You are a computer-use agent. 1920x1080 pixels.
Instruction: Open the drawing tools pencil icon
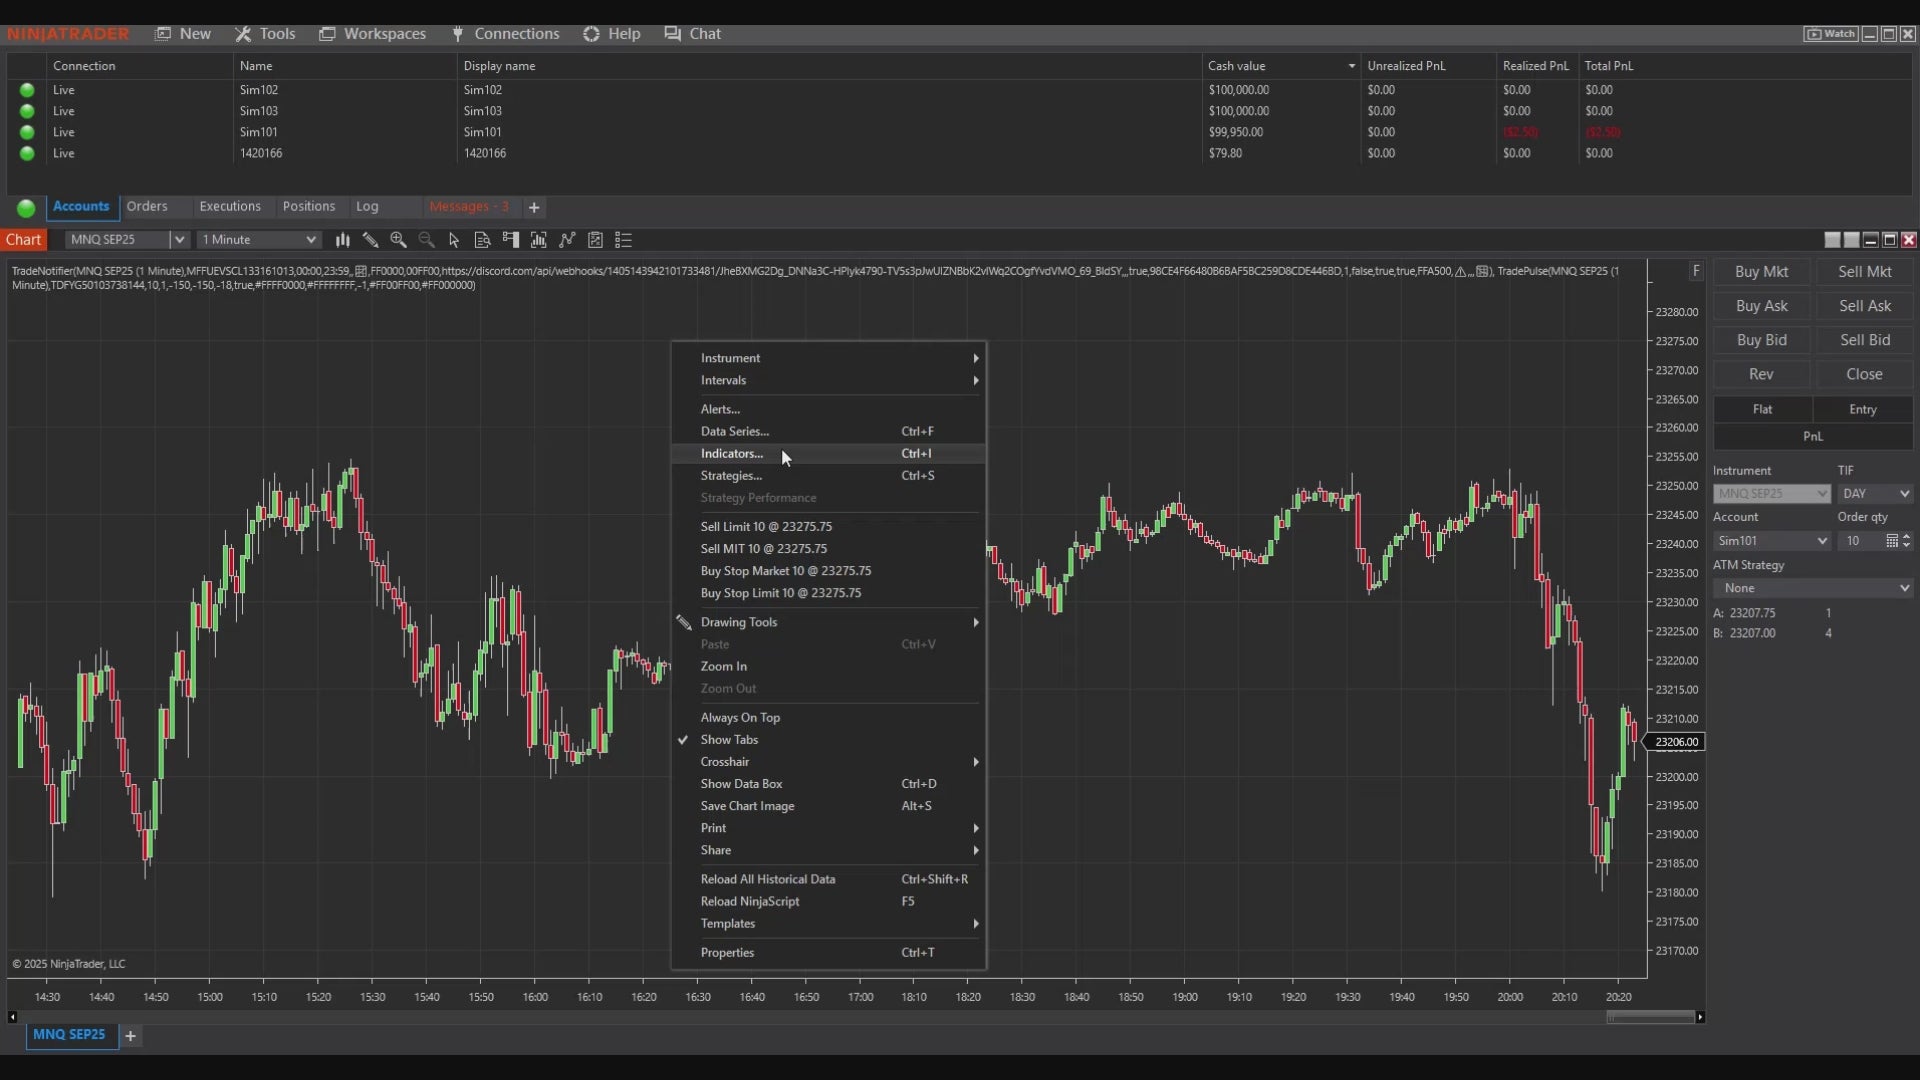(370, 240)
